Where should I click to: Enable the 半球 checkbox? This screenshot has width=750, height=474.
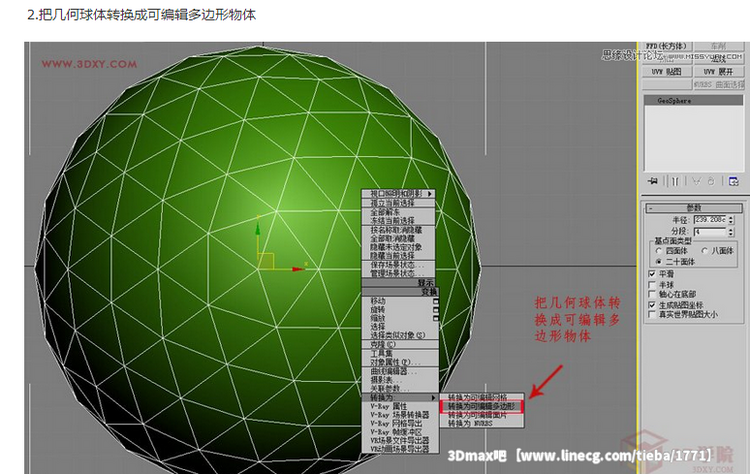click(x=651, y=285)
